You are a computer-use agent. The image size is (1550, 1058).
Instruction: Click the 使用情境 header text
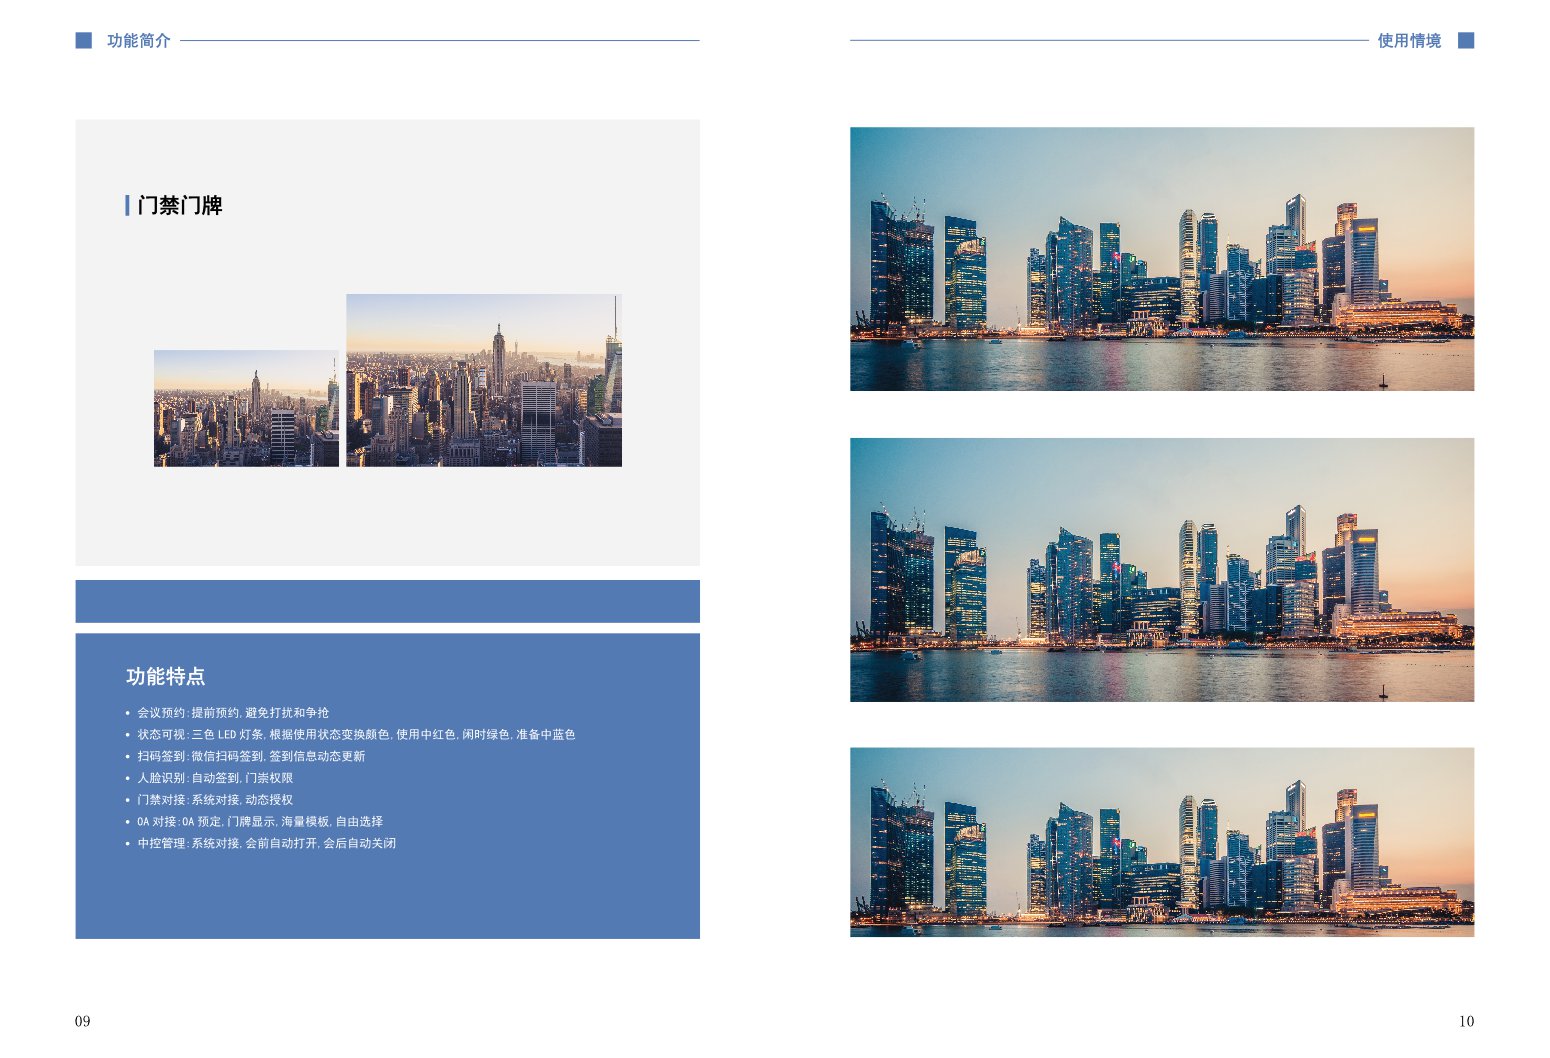coord(1409,41)
